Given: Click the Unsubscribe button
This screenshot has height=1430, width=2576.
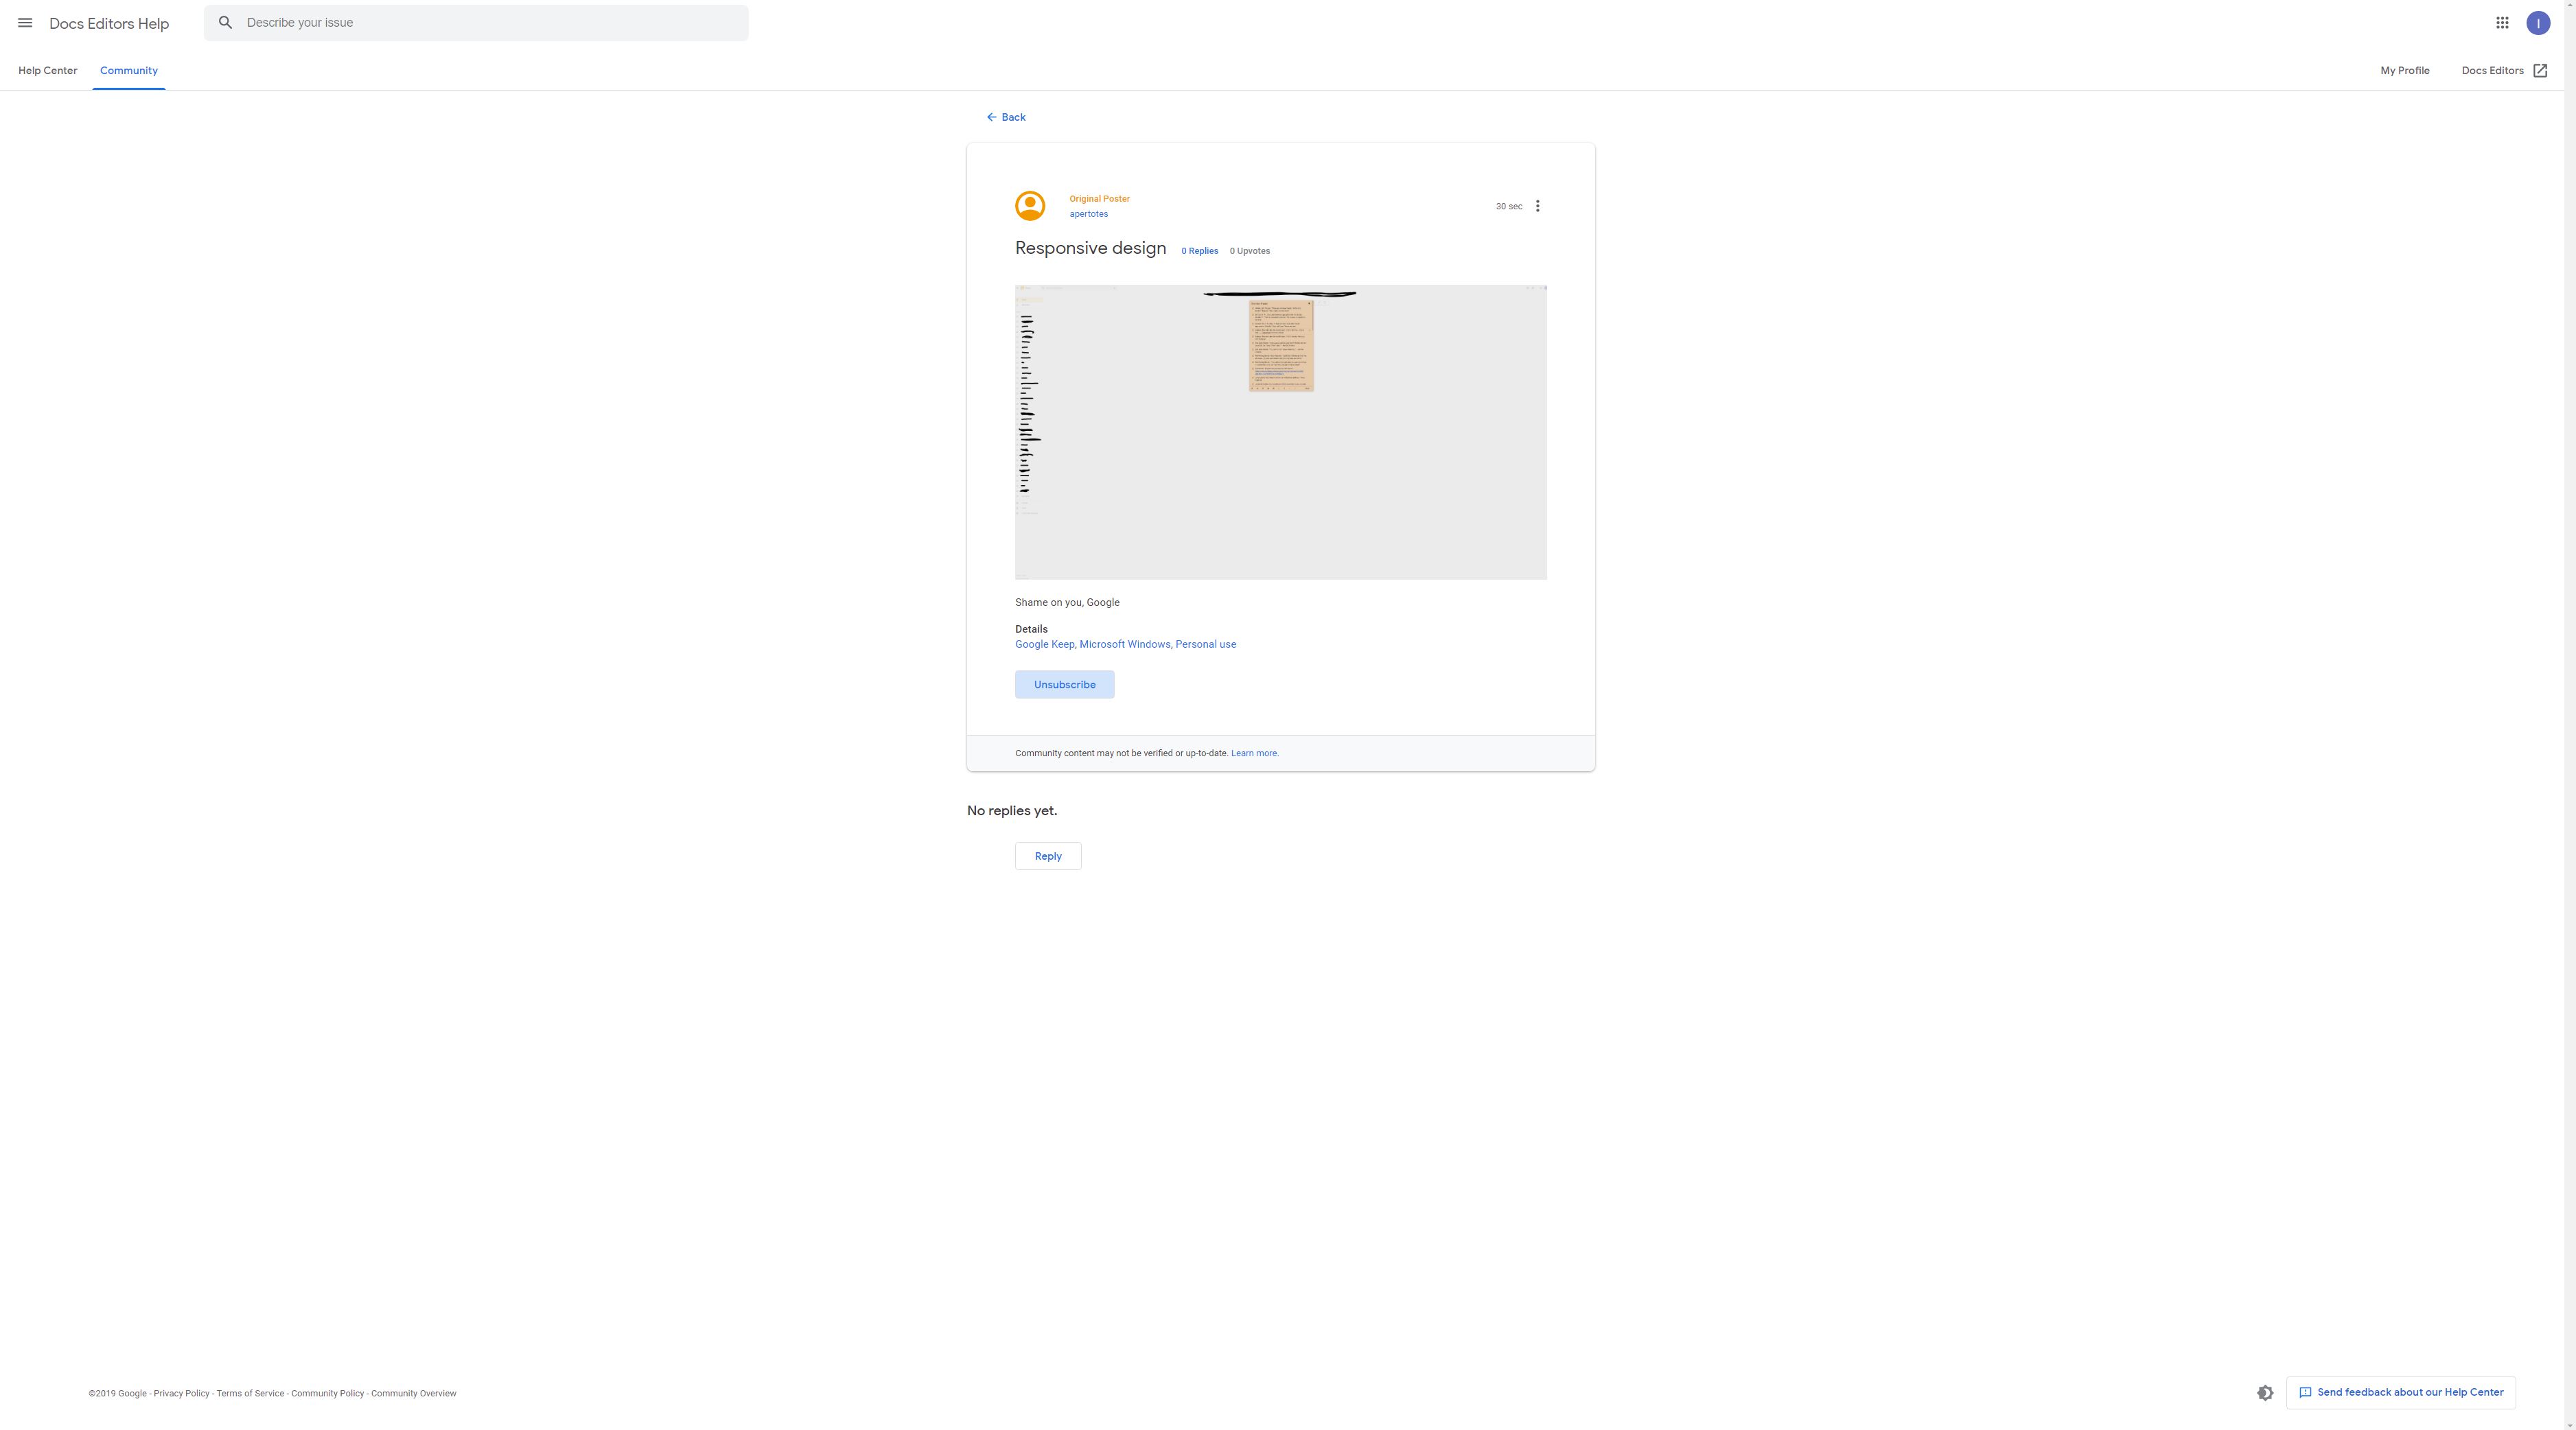Looking at the screenshot, I should [x=1064, y=685].
